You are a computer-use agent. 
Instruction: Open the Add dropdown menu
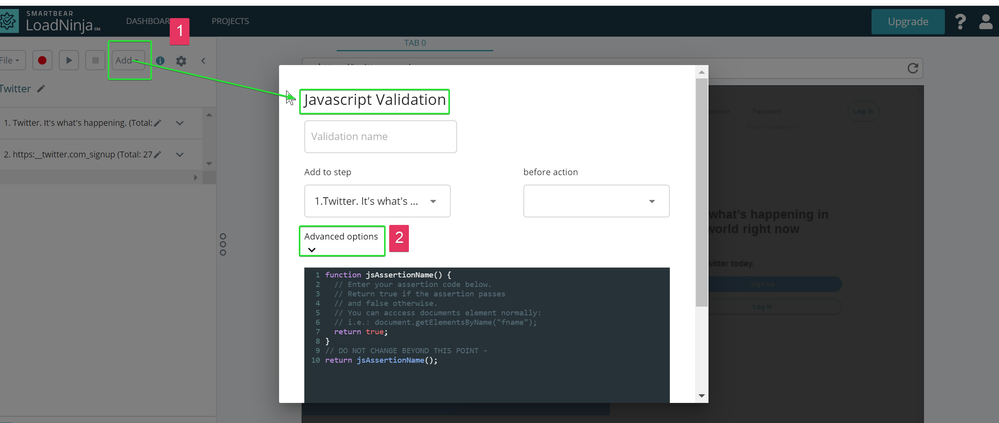point(126,60)
